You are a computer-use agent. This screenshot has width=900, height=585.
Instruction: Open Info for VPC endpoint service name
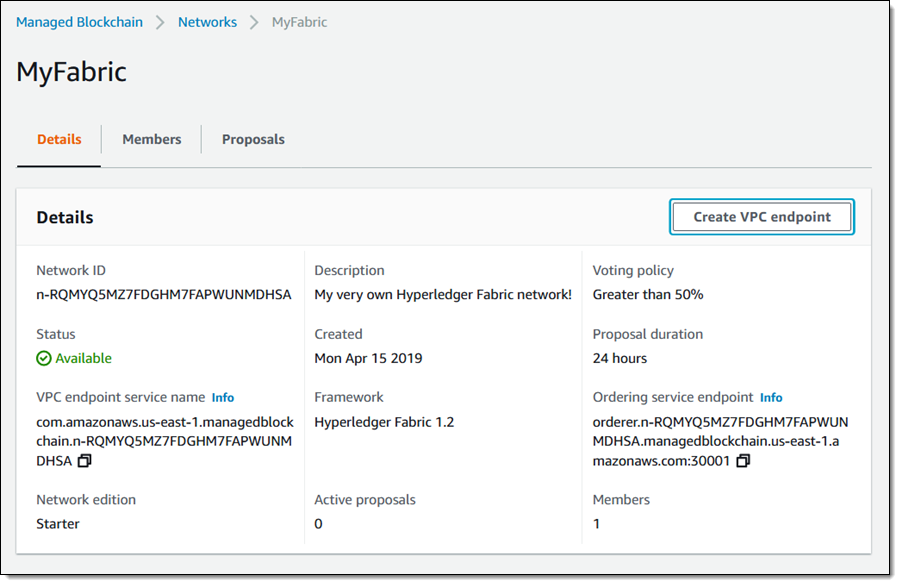pos(223,397)
